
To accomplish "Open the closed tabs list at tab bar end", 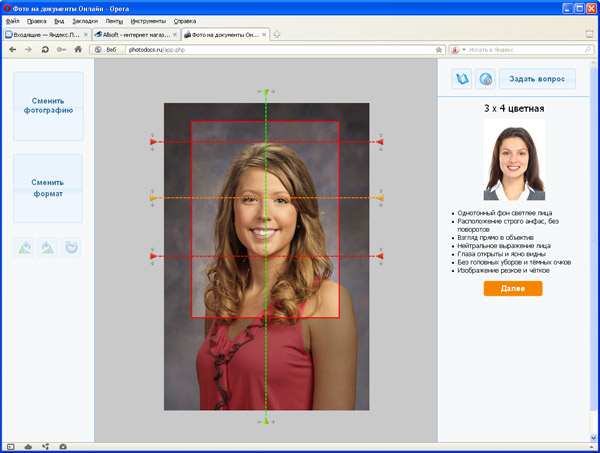I will (x=589, y=34).
